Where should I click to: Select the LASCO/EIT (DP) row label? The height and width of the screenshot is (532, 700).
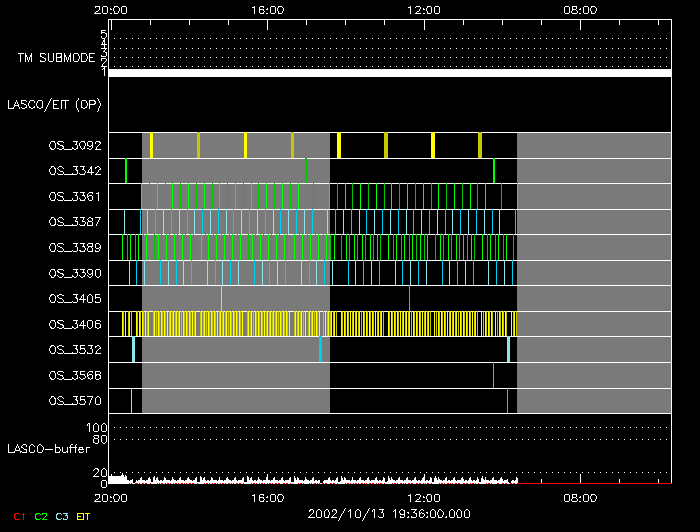click(53, 104)
